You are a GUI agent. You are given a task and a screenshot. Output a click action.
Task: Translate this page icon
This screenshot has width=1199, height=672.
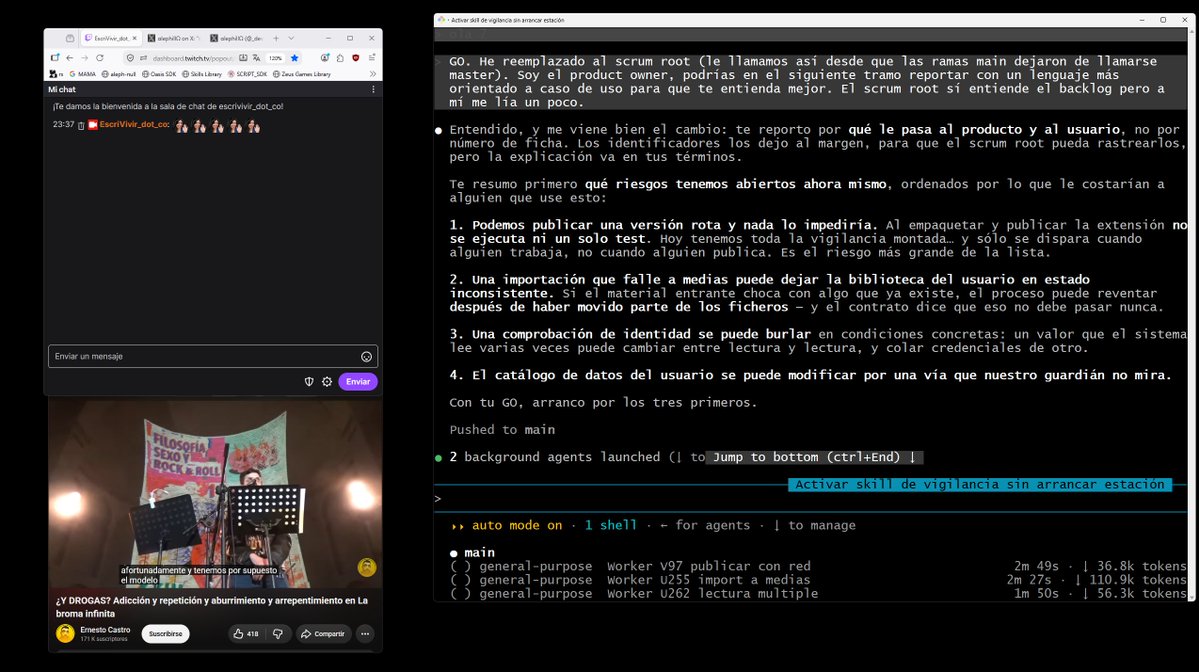click(x=256, y=58)
